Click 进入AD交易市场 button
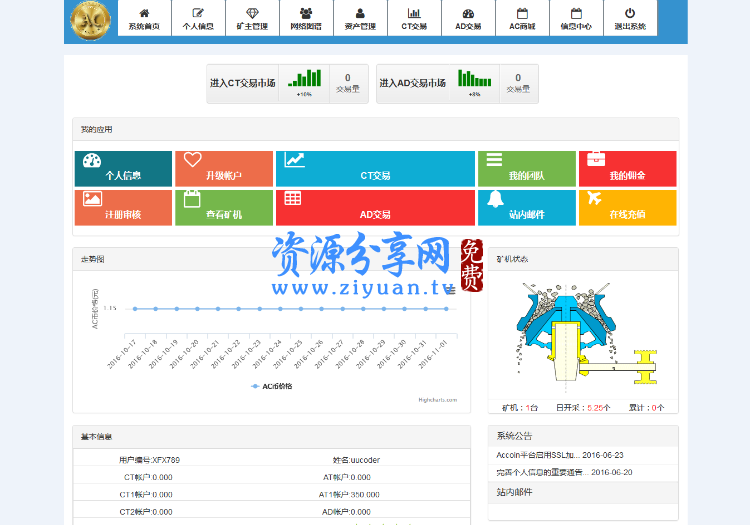The height and width of the screenshot is (525, 750). click(x=413, y=83)
